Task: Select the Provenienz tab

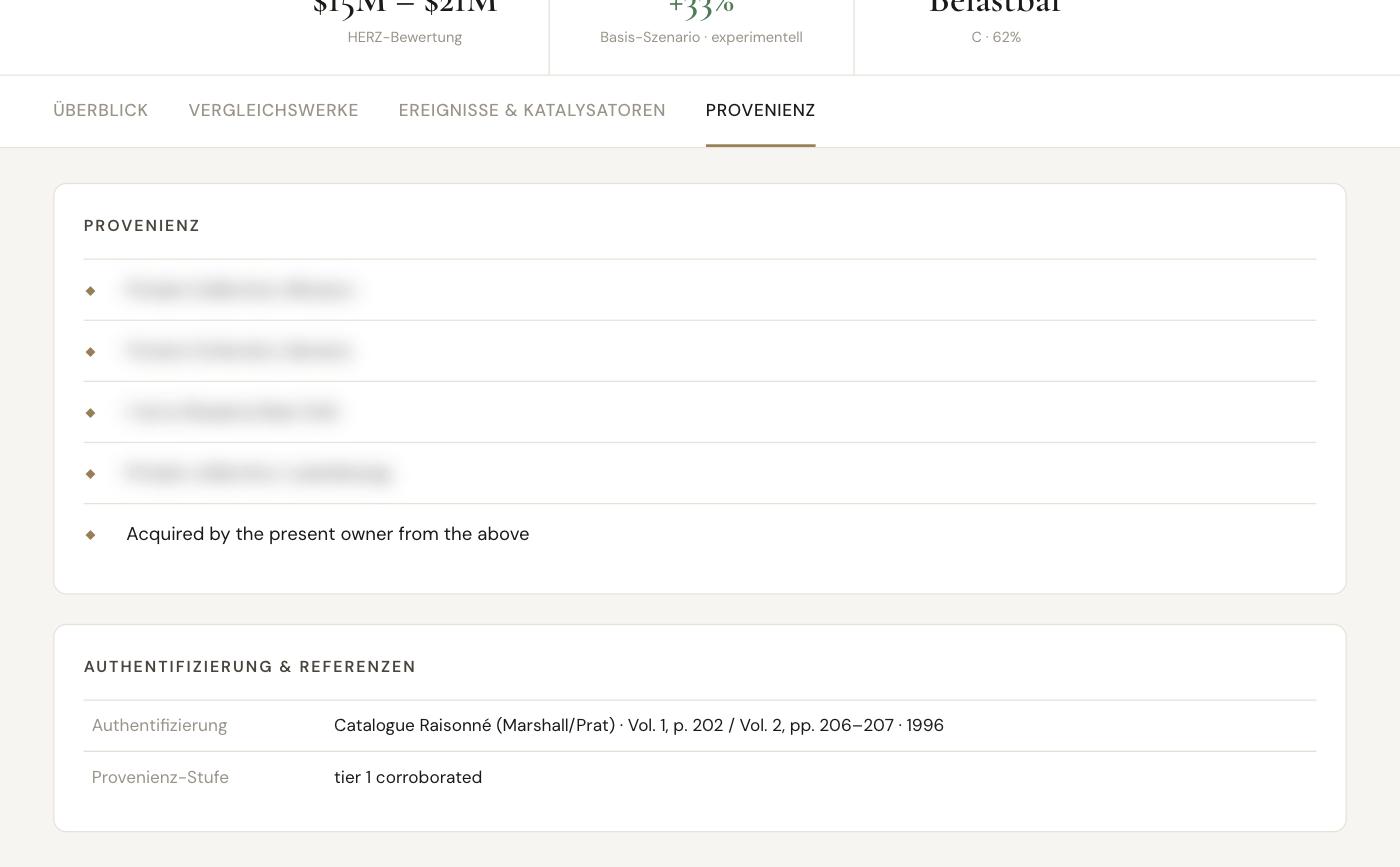Action: (x=760, y=110)
